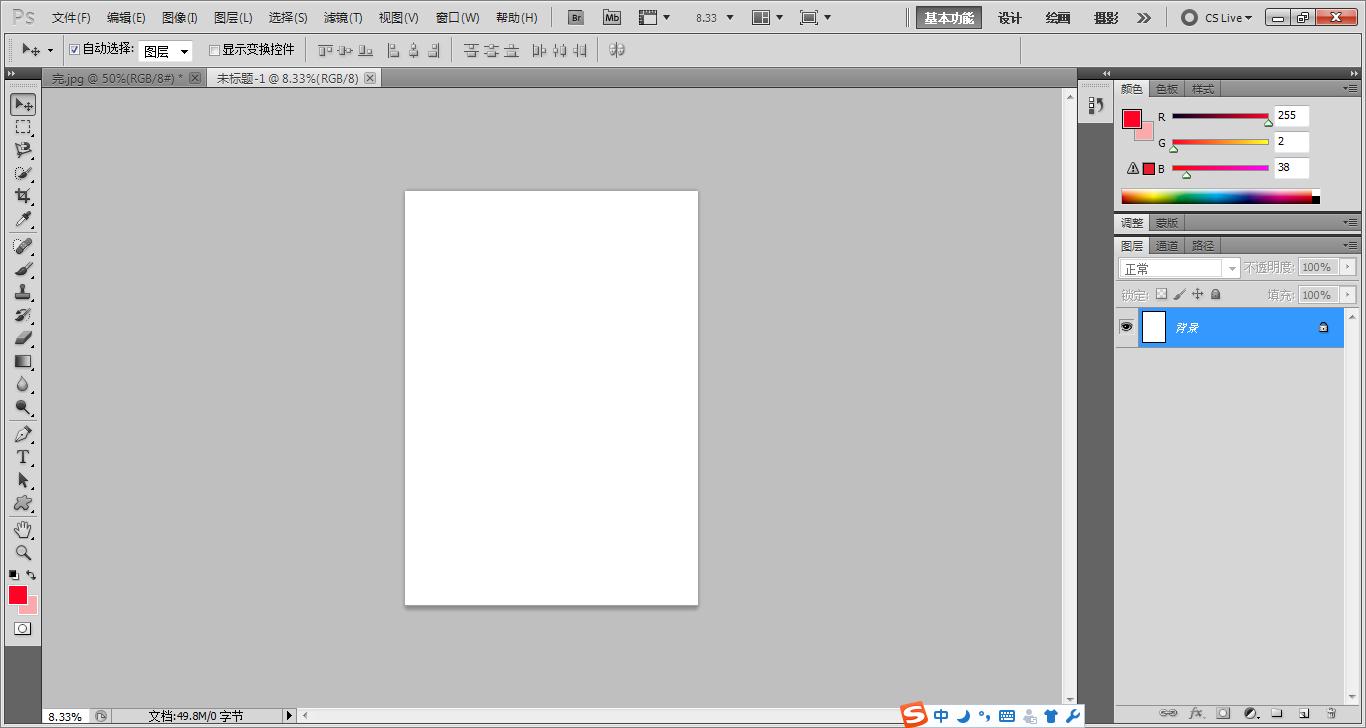Select the Rectangular Marquee tool

23,127
